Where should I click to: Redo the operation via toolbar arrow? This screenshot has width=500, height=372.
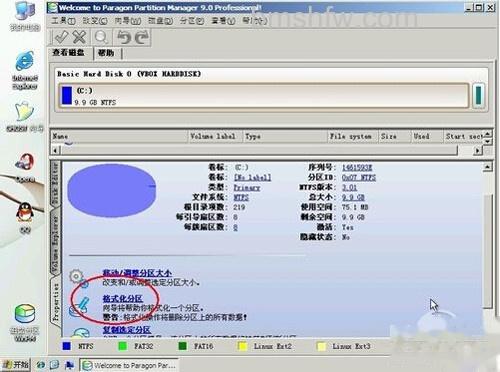142,37
